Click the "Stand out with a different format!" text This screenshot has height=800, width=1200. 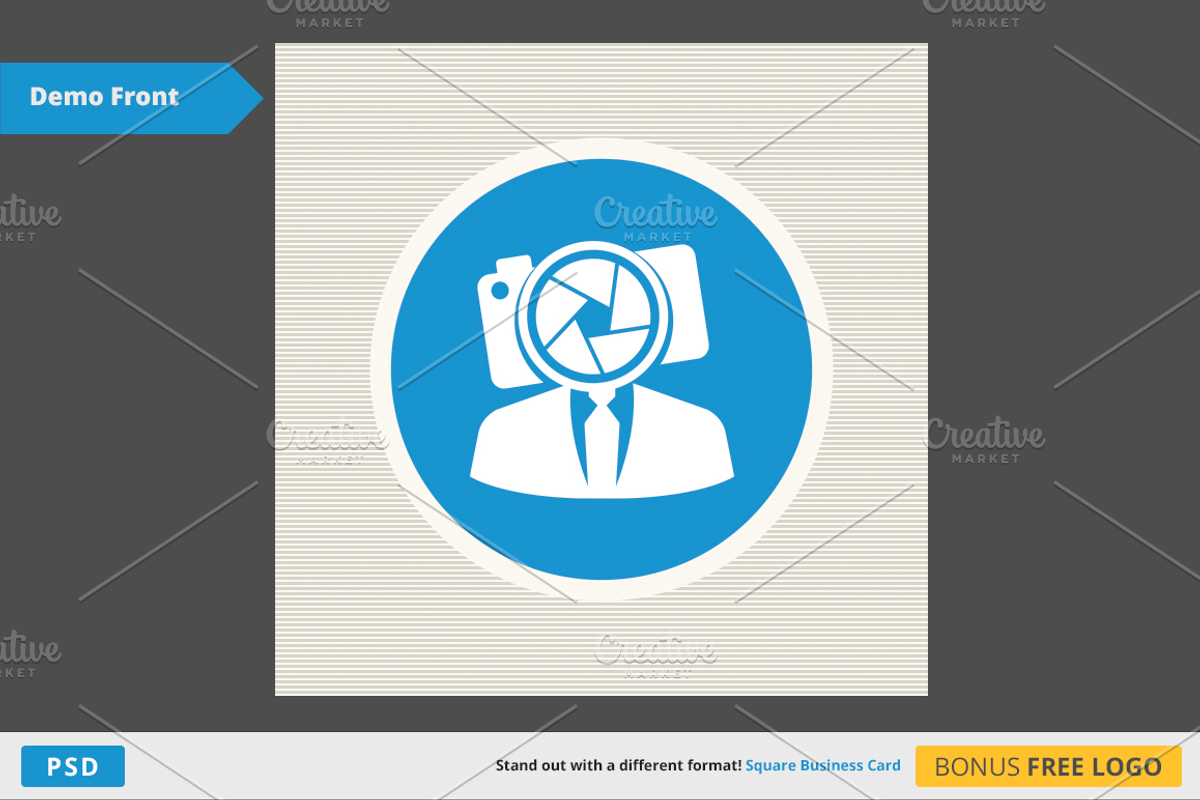pos(619,766)
